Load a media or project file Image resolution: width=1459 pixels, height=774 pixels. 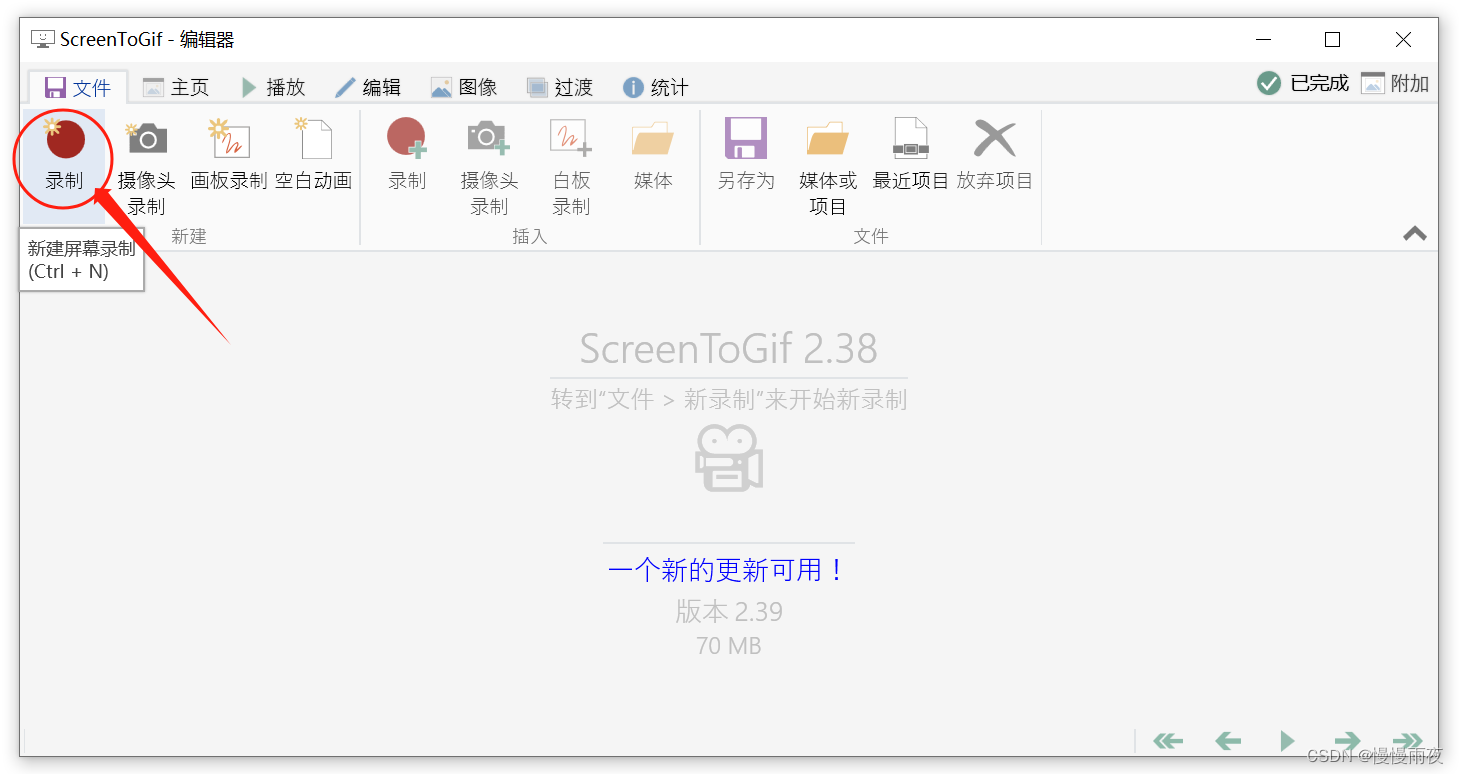828,158
